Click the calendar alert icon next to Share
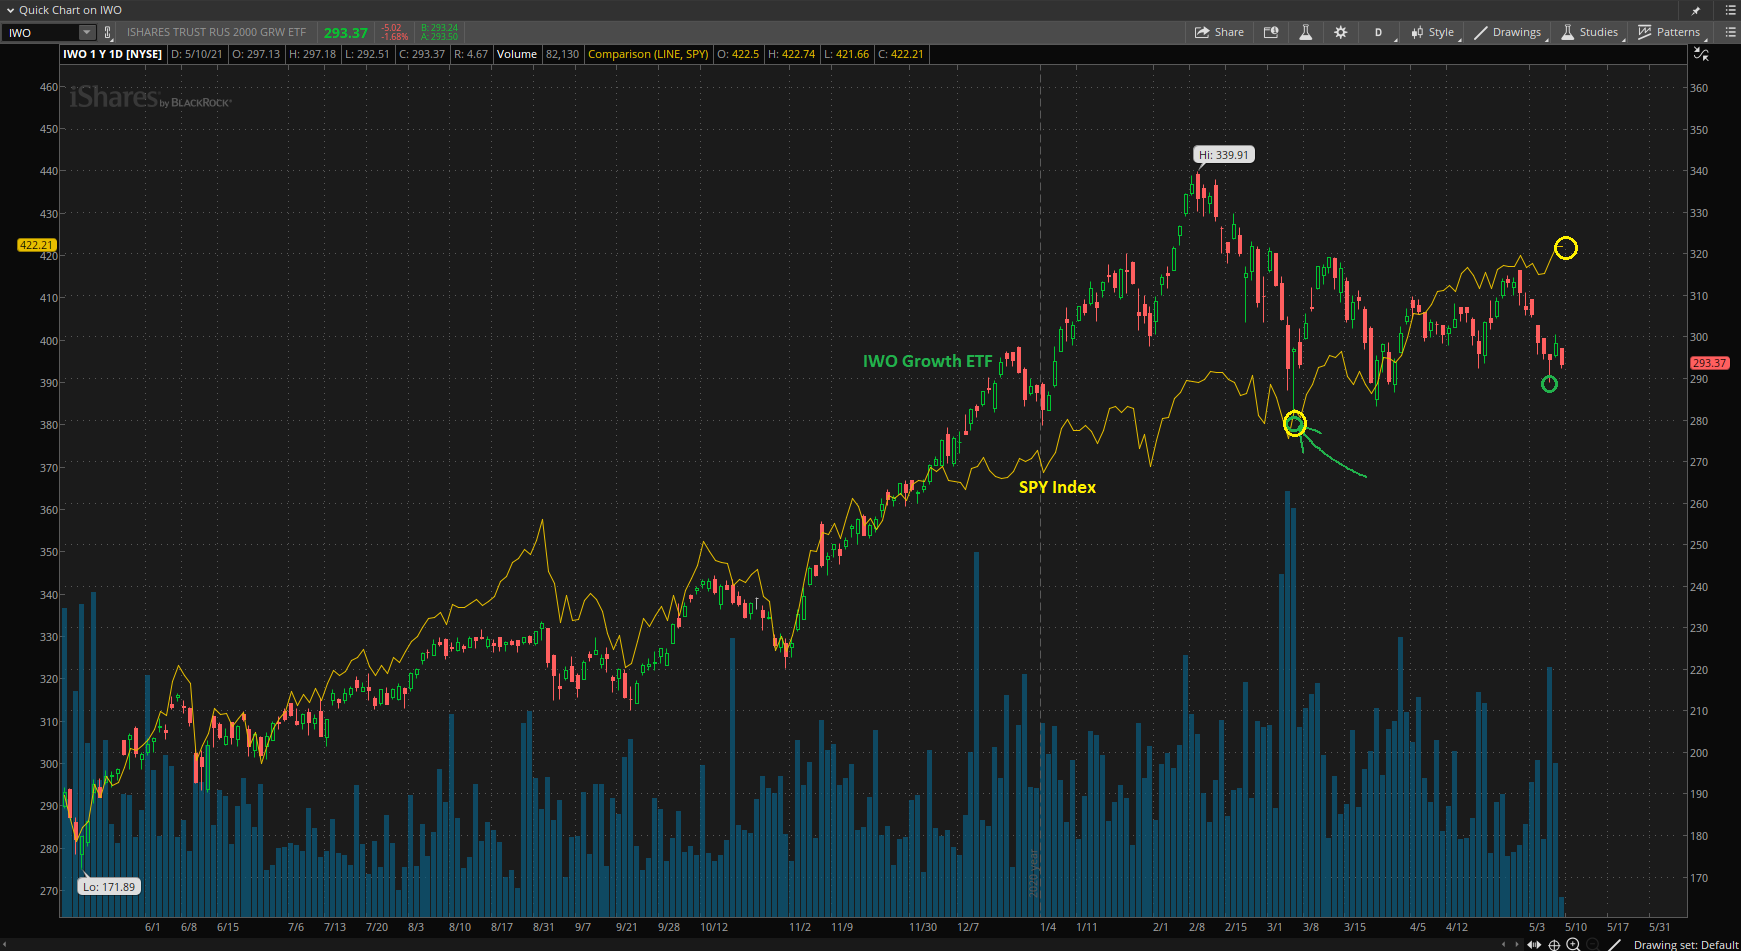 point(1271,32)
